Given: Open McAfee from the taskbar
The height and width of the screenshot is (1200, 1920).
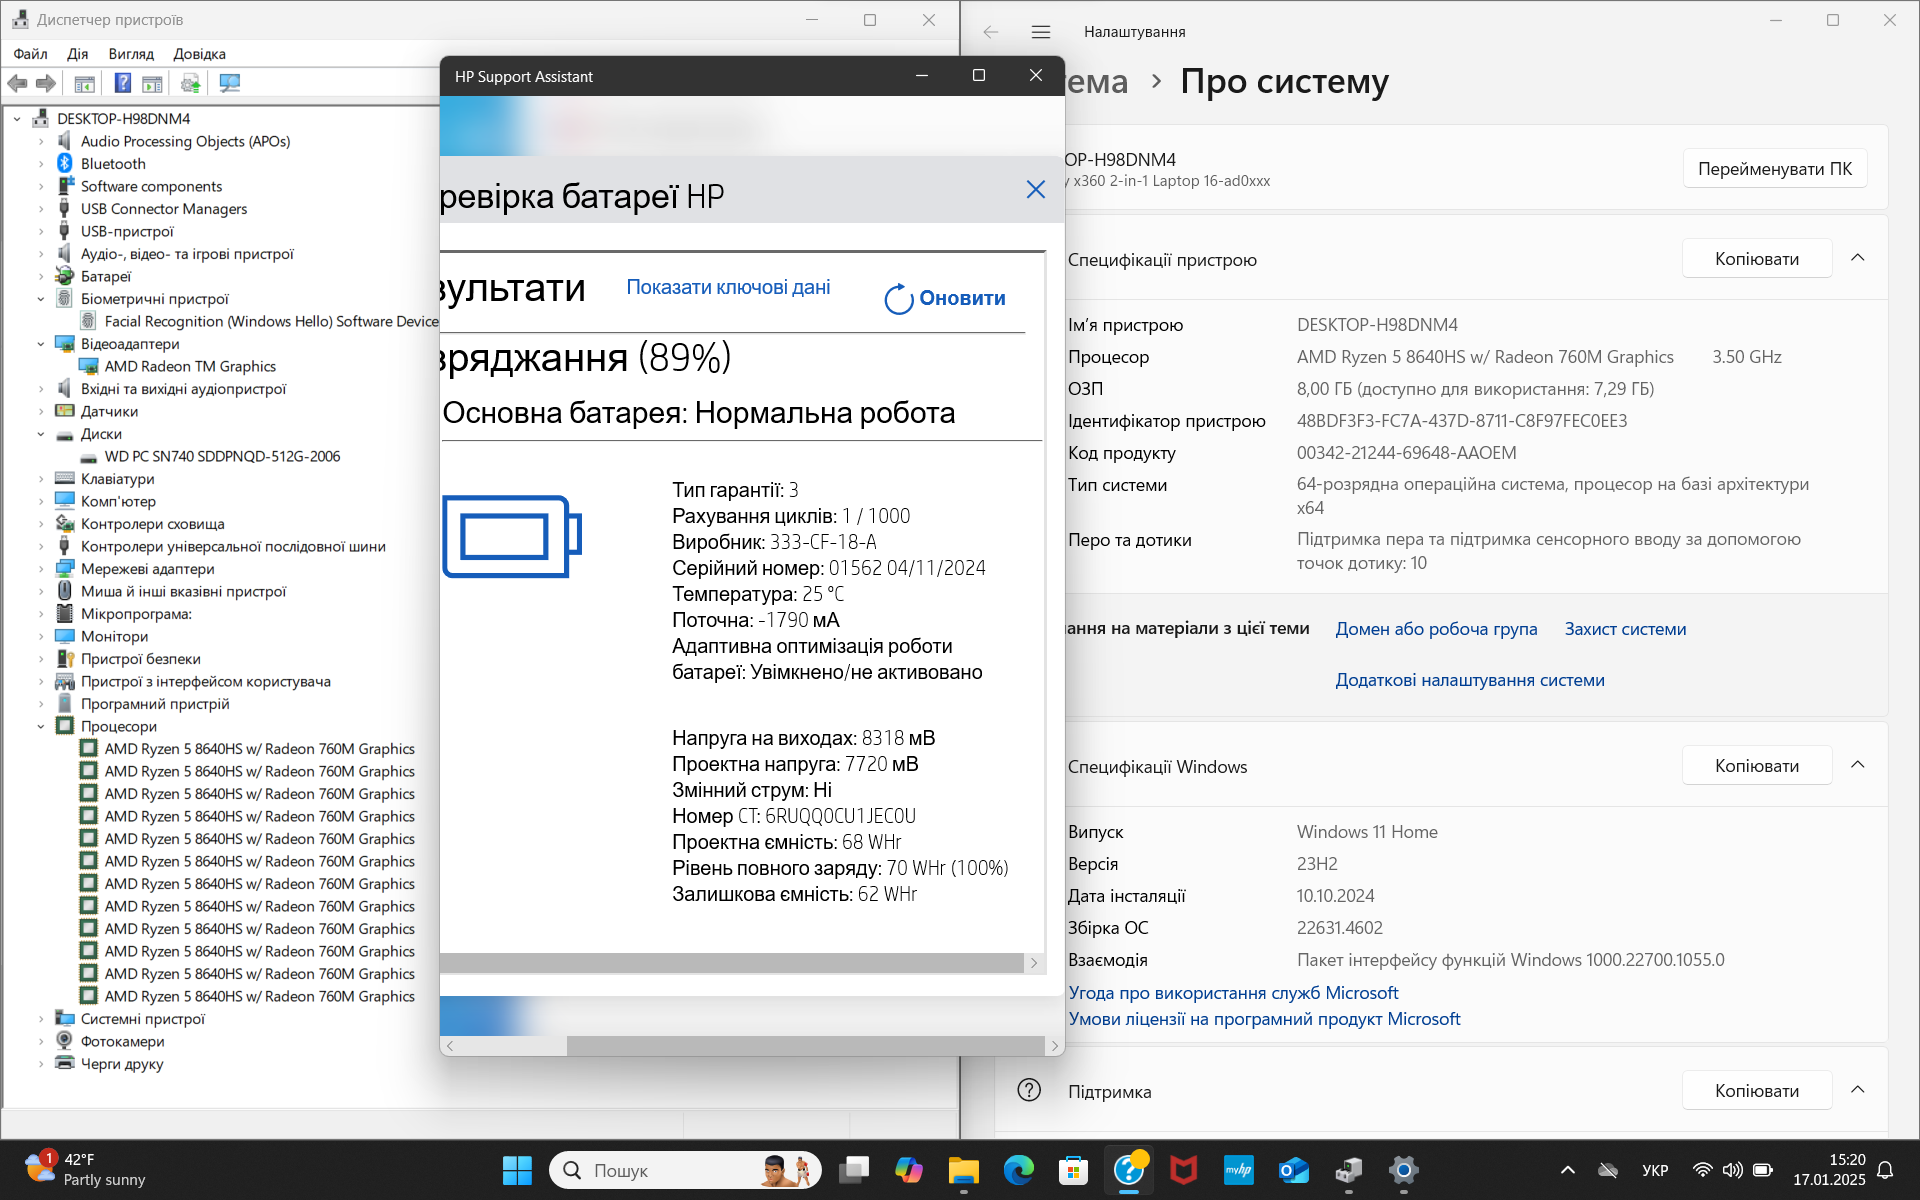Looking at the screenshot, I should 1184,1170.
